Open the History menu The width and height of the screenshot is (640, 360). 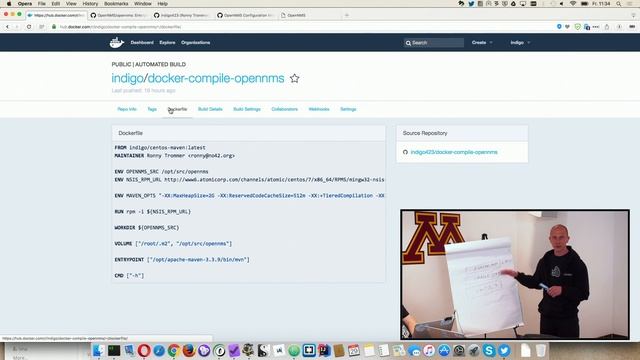tap(90, 4)
